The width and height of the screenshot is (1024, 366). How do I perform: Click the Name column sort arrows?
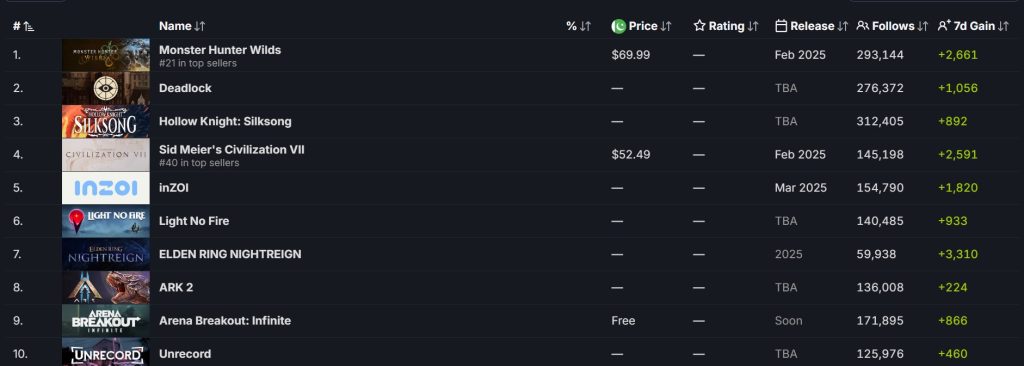tap(200, 26)
